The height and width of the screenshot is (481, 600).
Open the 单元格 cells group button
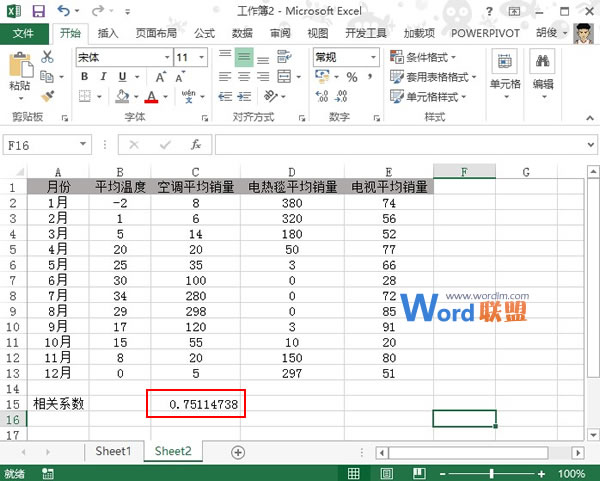click(x=505, y=74)
